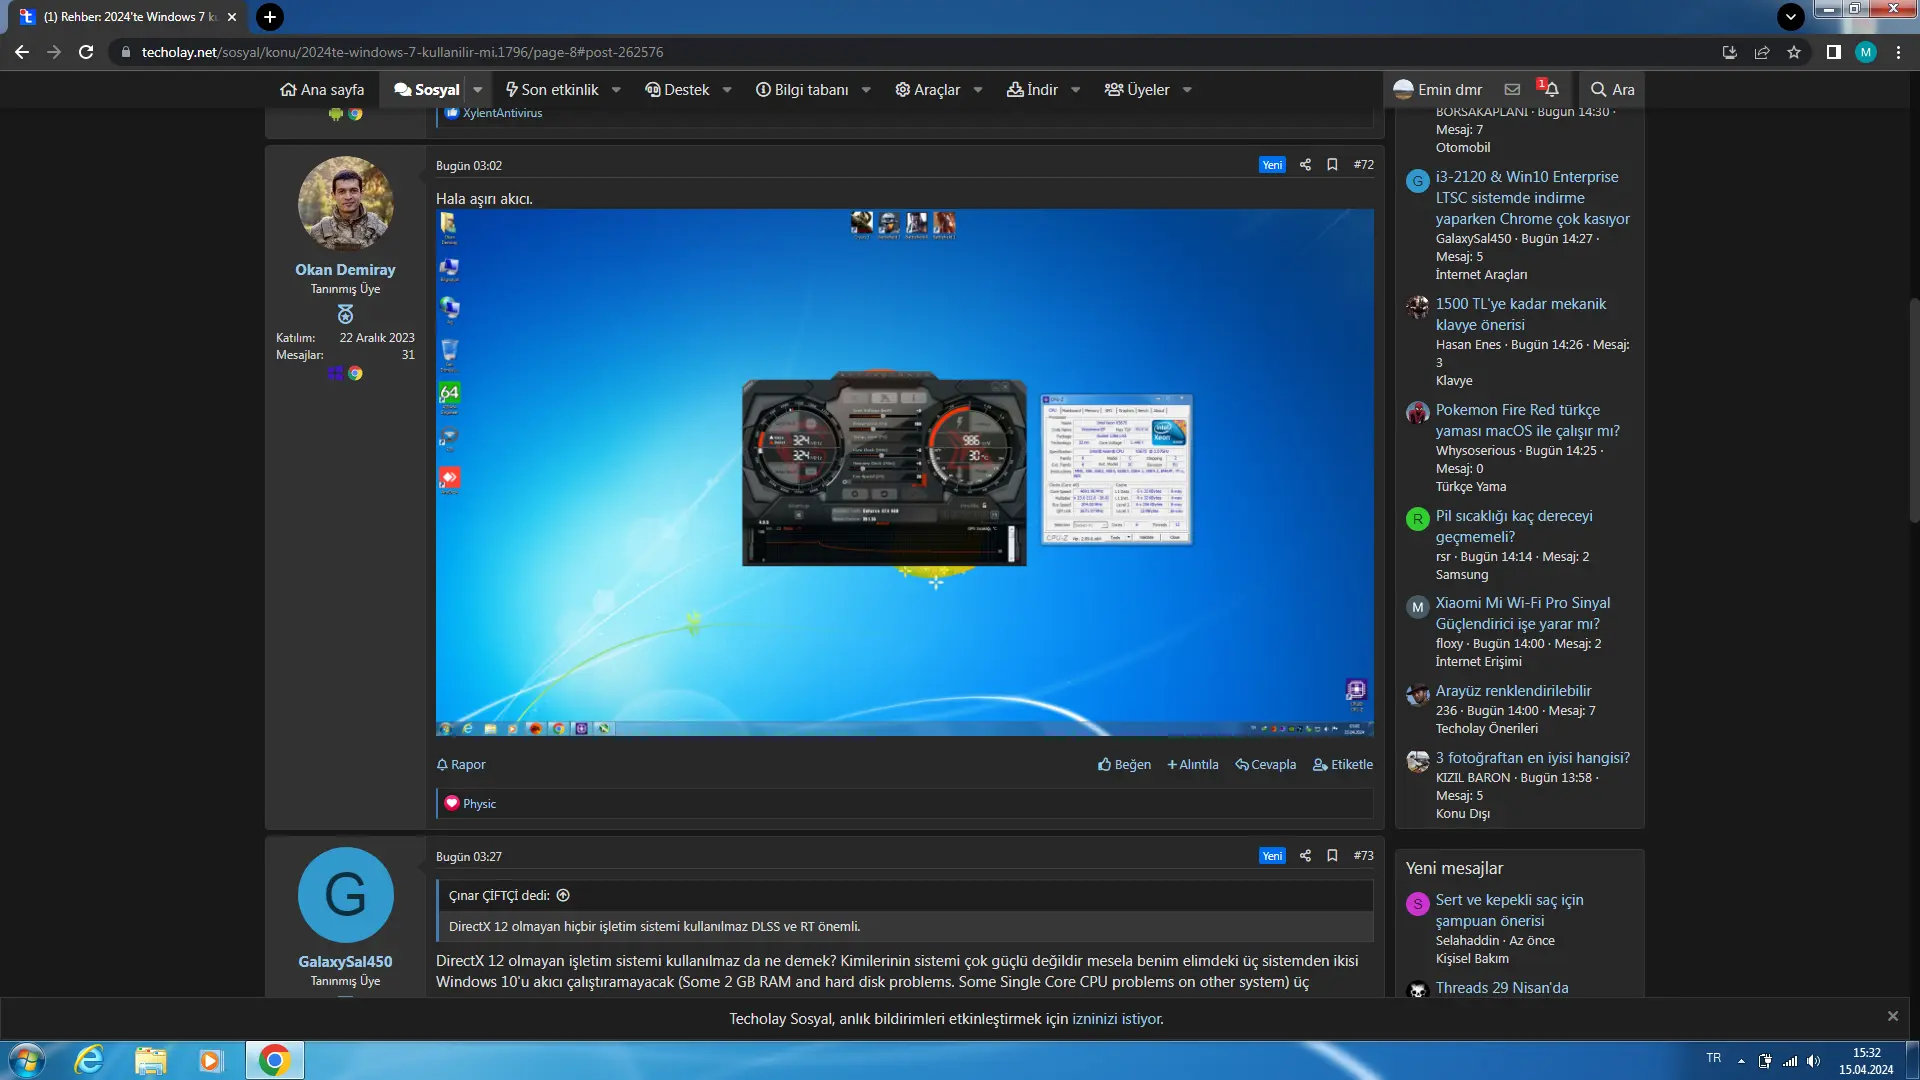Open the Destek navigation item

click(x=677, y=90)
